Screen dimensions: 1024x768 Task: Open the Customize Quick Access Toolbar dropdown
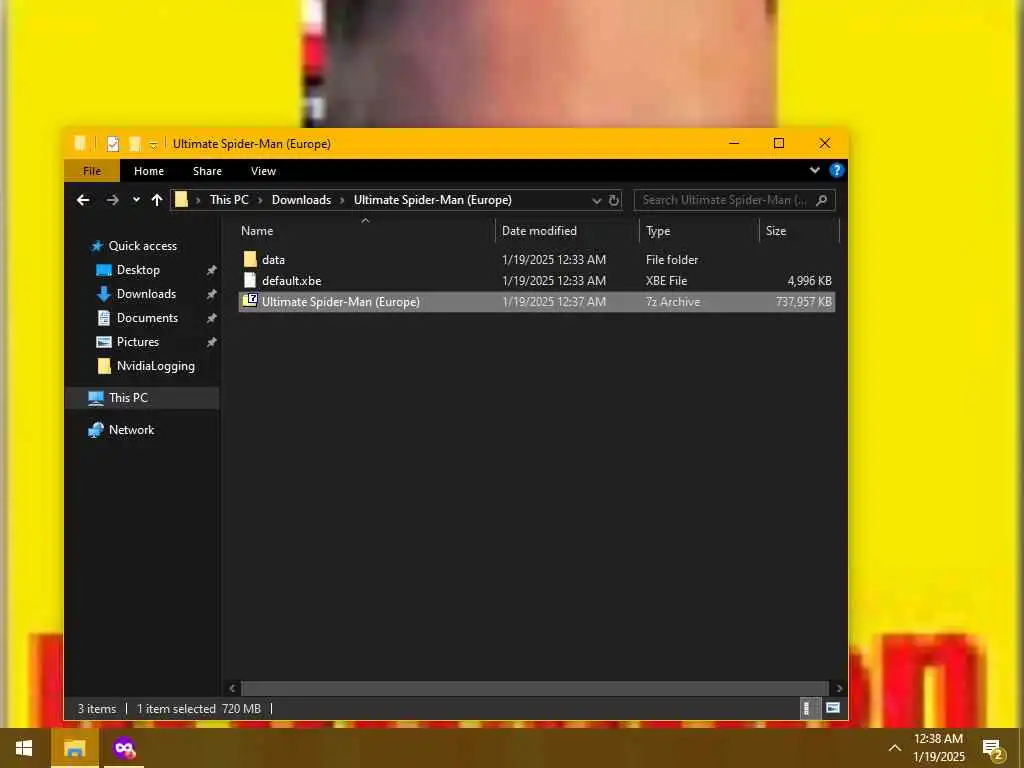pyautogui.click(x=153, y=144)
